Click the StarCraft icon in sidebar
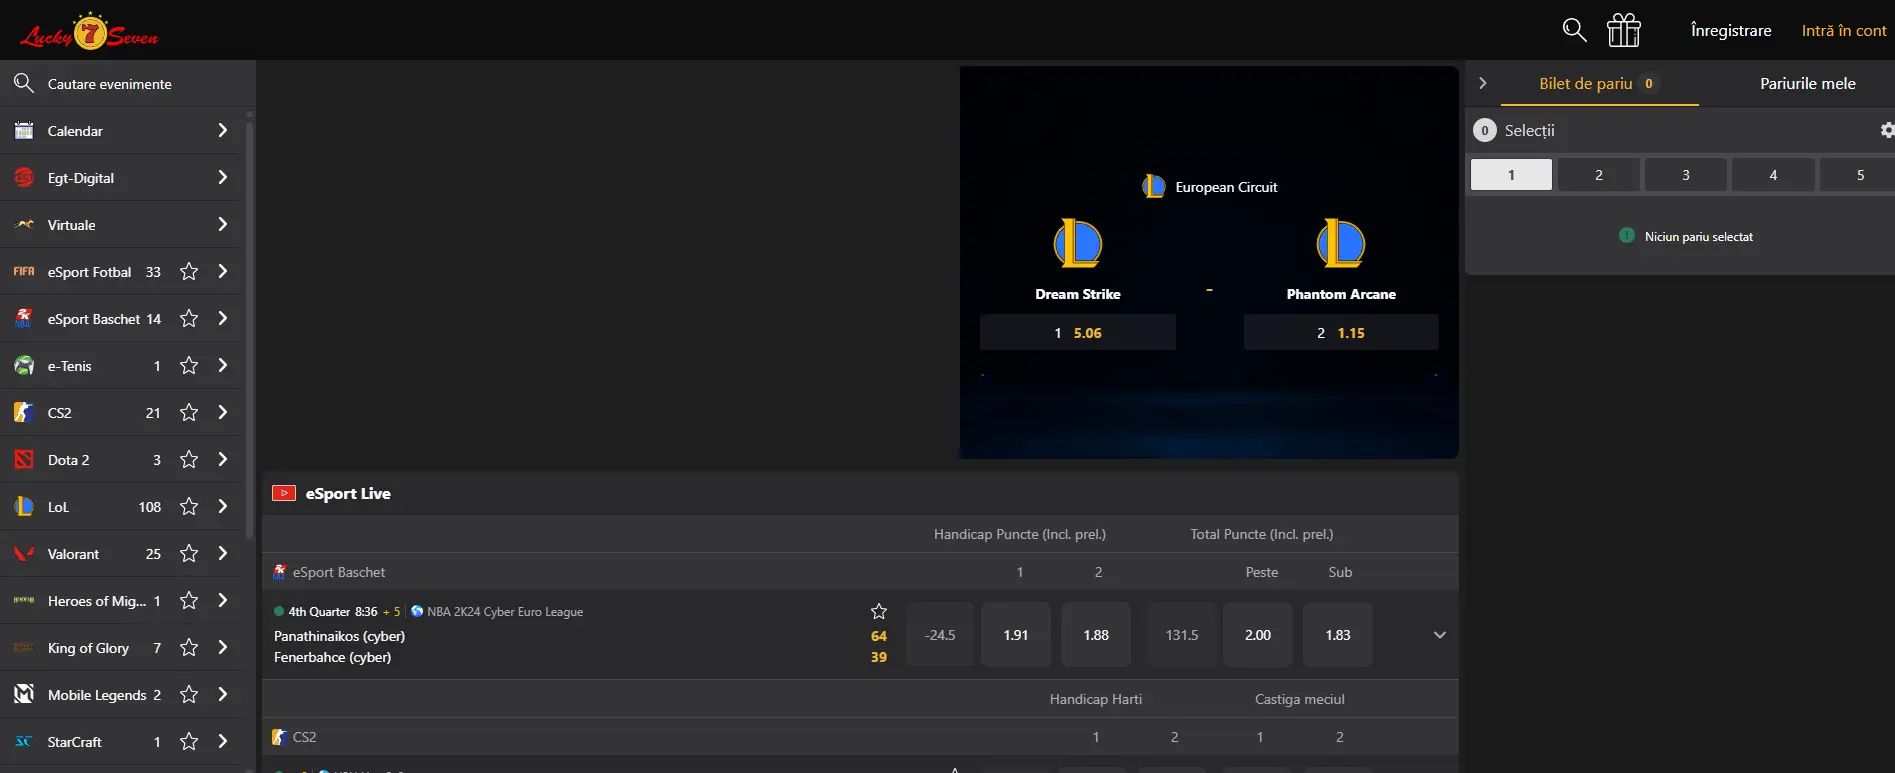This screenshot has width=1895, height=773. coord(24,742)
